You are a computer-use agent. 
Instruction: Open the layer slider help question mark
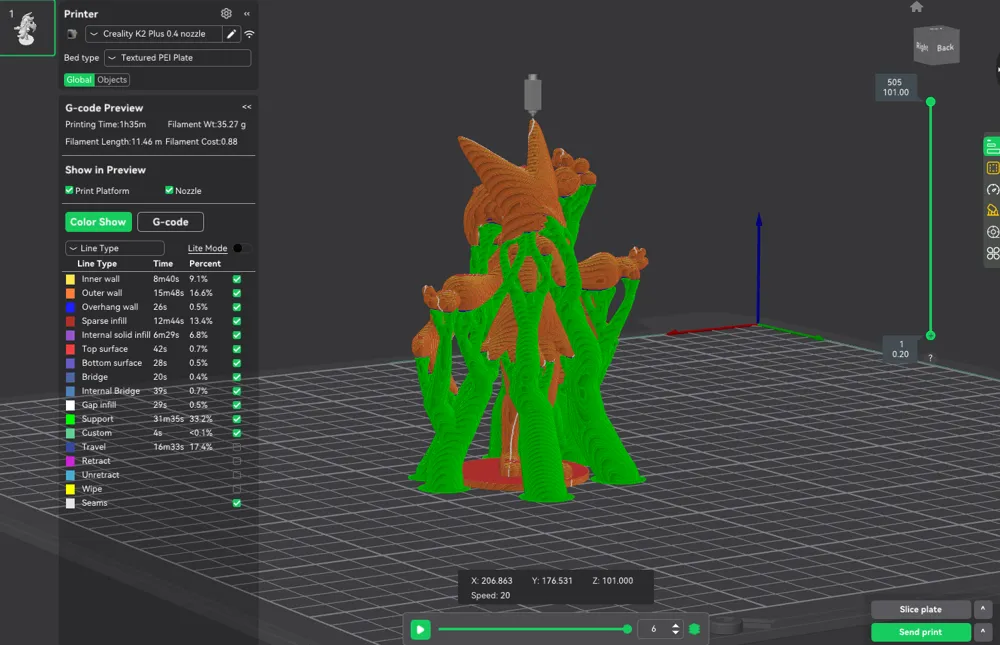tap(930, 358)
